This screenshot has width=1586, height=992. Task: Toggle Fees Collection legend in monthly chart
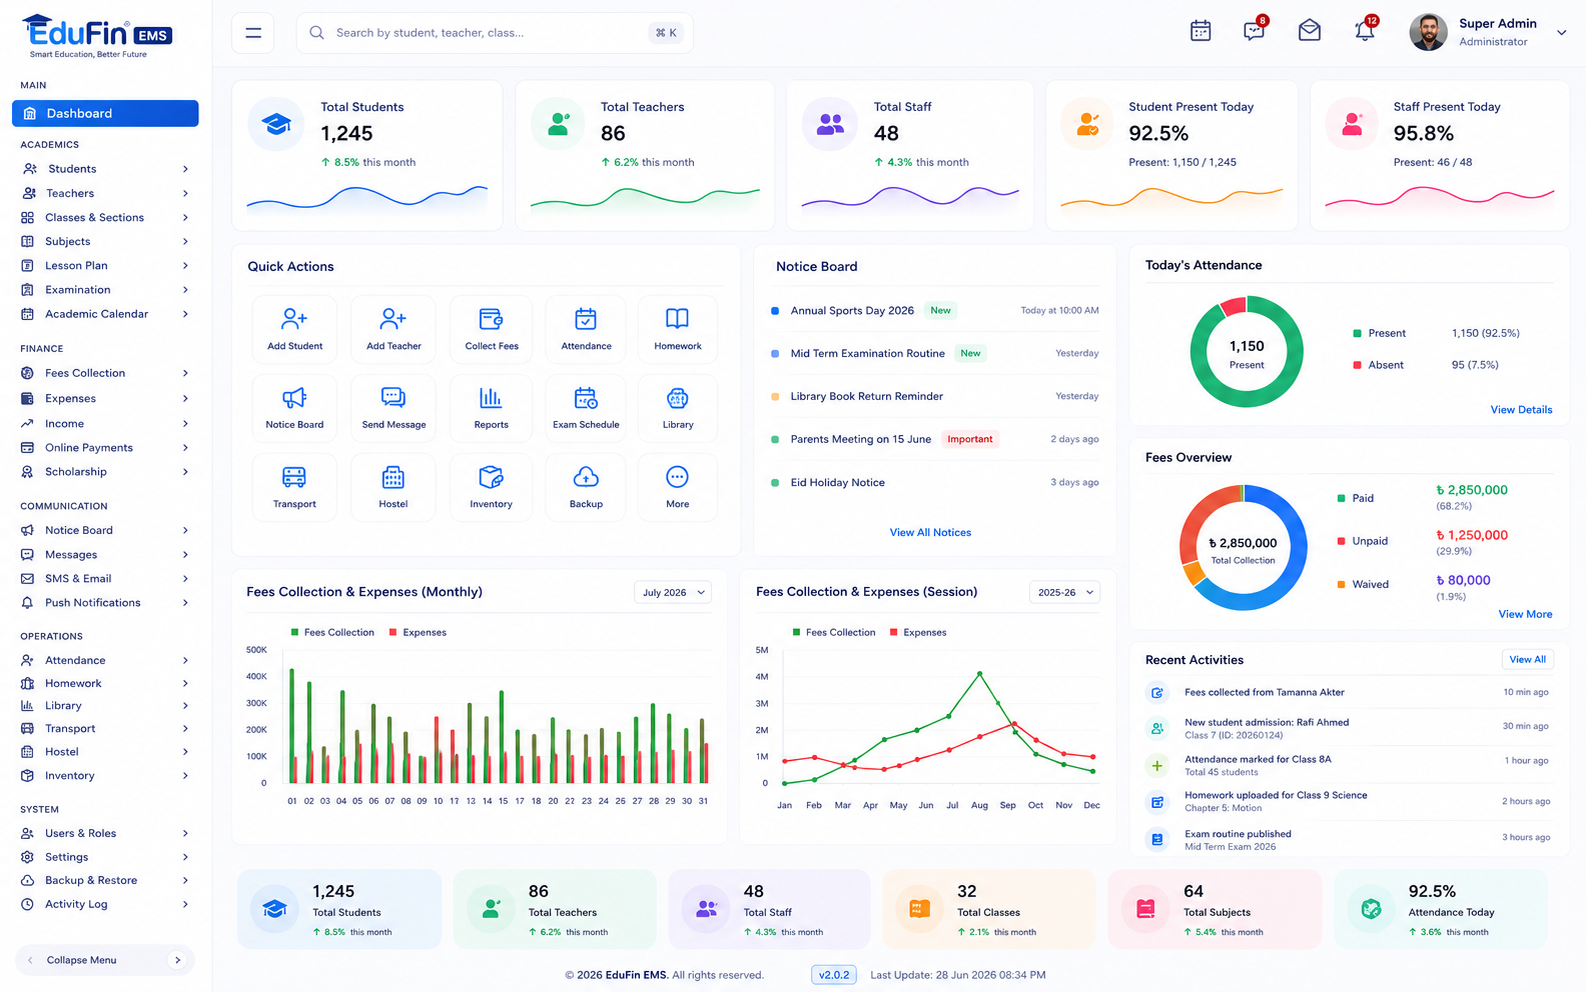tap(332, 633)
